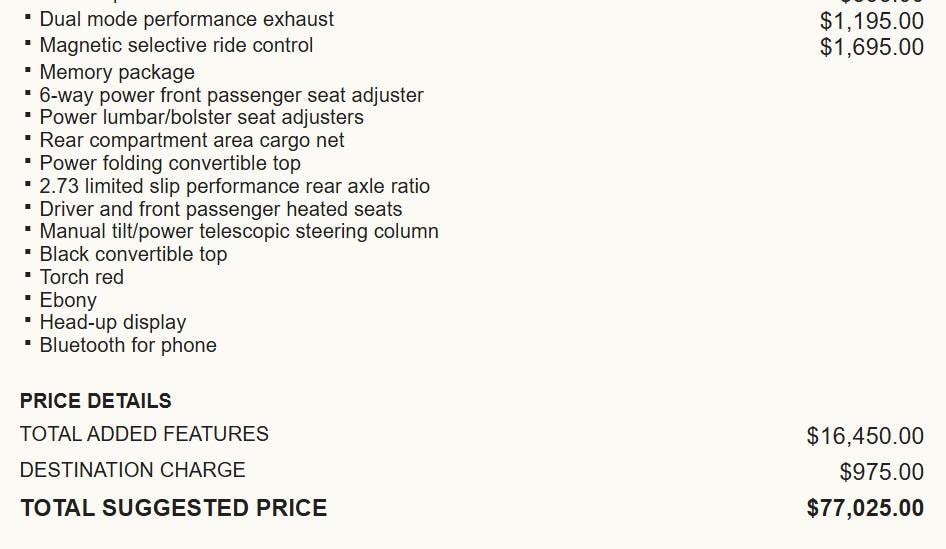Select the Black convertible top item
The width and height of the screenshot is (946, 549).
tap(133, 254)
